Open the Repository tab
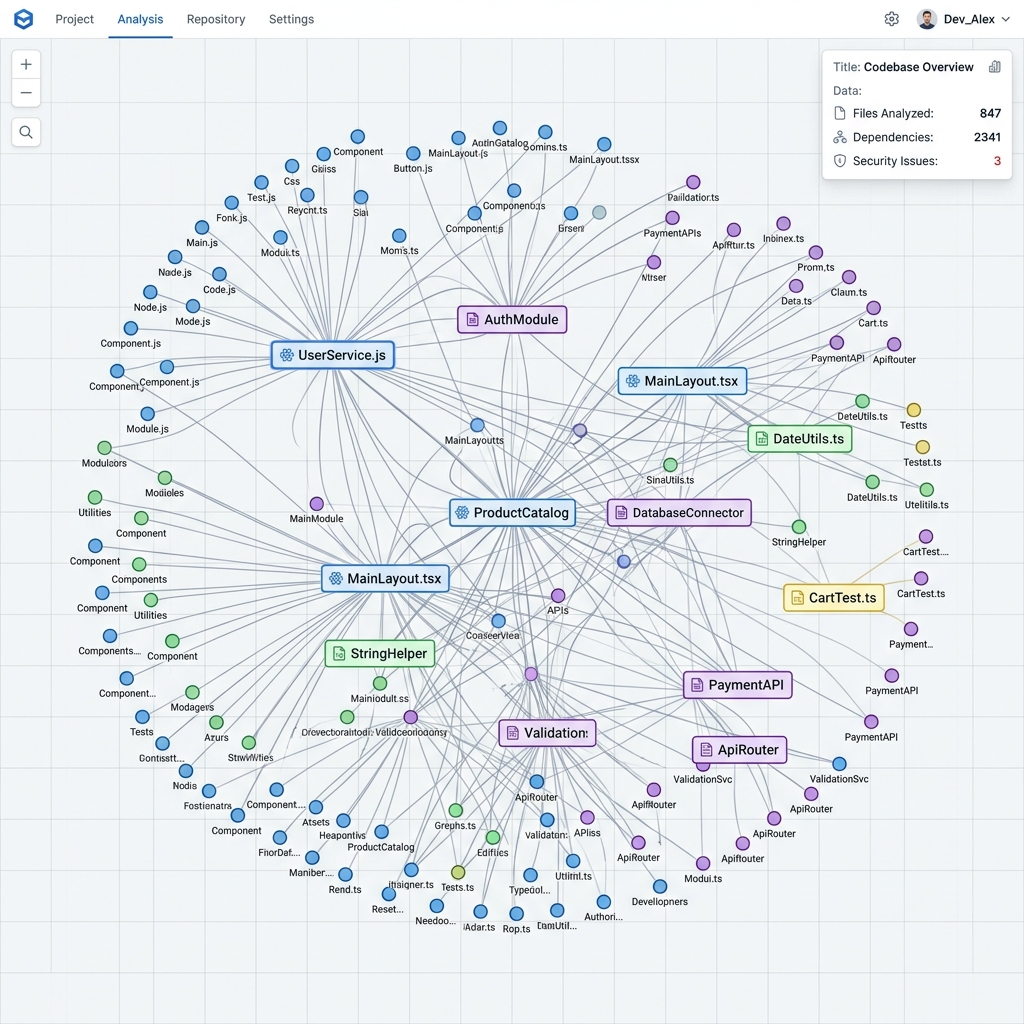This screenshot has width=1024, height=1024. 216,19
